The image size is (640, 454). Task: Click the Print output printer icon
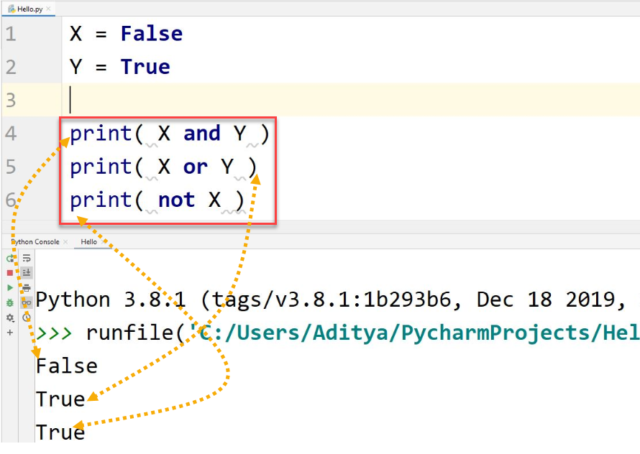tap(26, 287)
